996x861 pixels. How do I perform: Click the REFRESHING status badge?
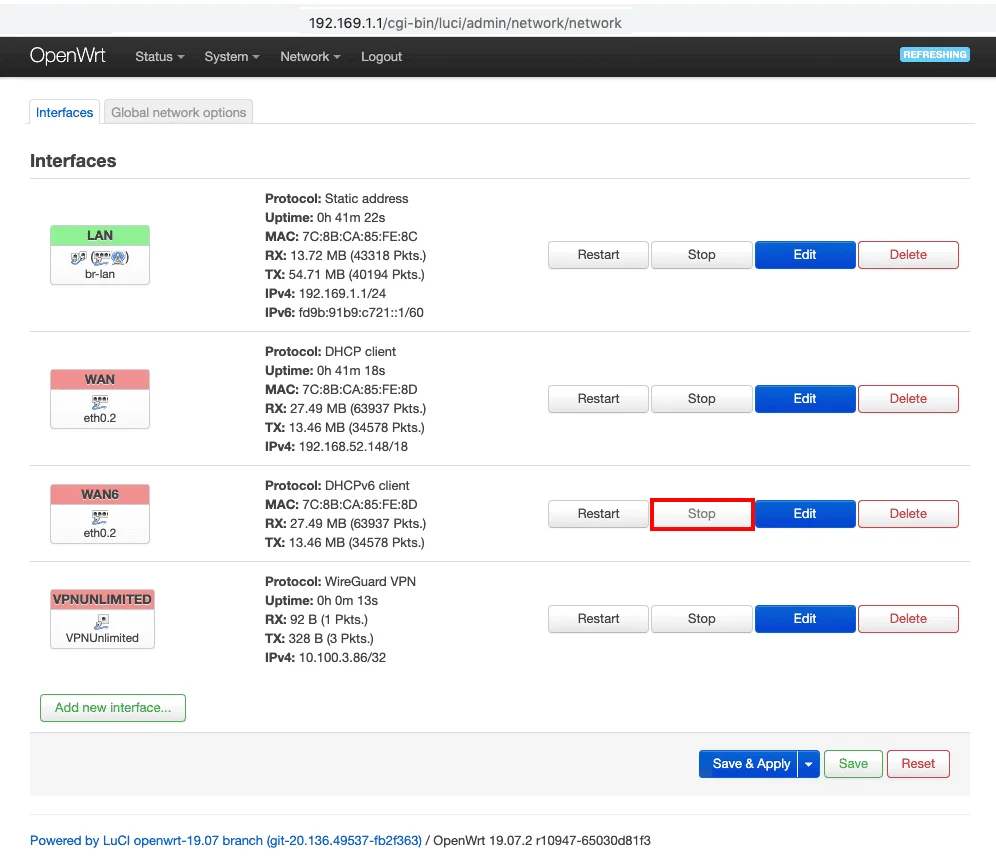934,55
